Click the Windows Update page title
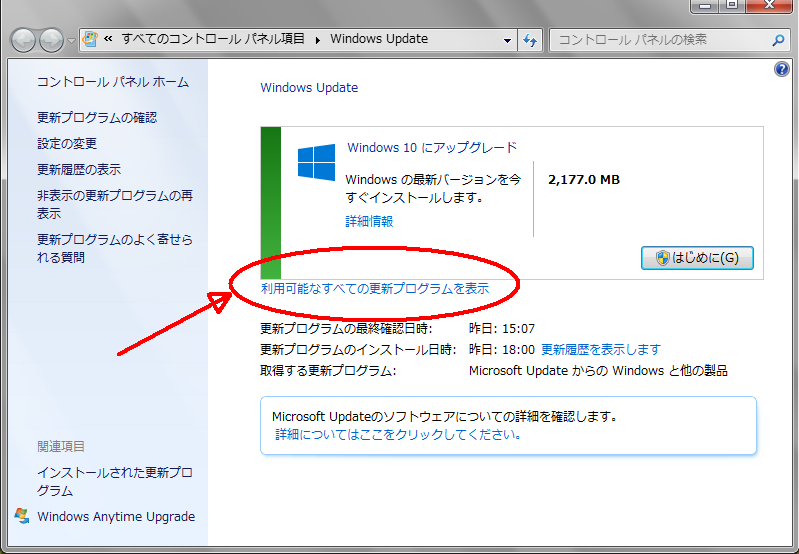Viewport: 799px width, 554px height. coord(309,88)
